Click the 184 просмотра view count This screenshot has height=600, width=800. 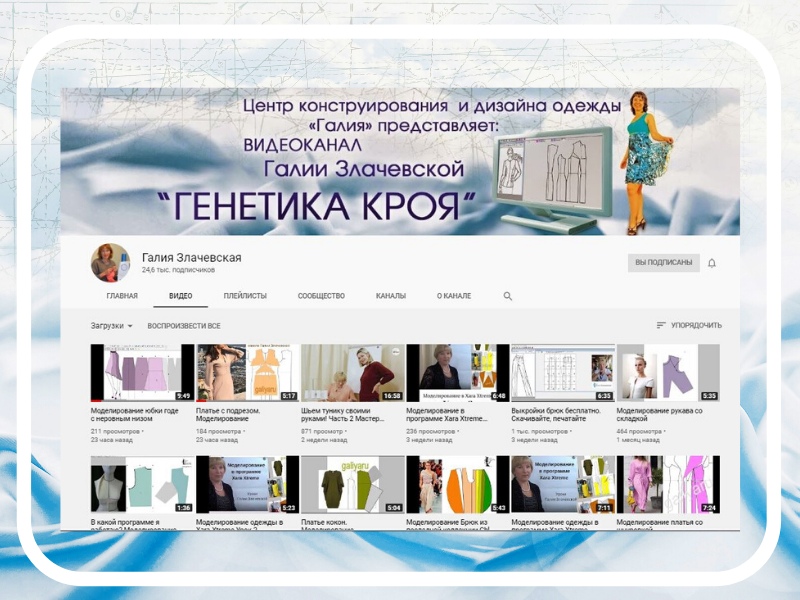pyautogui.click(x=218, y=431)
